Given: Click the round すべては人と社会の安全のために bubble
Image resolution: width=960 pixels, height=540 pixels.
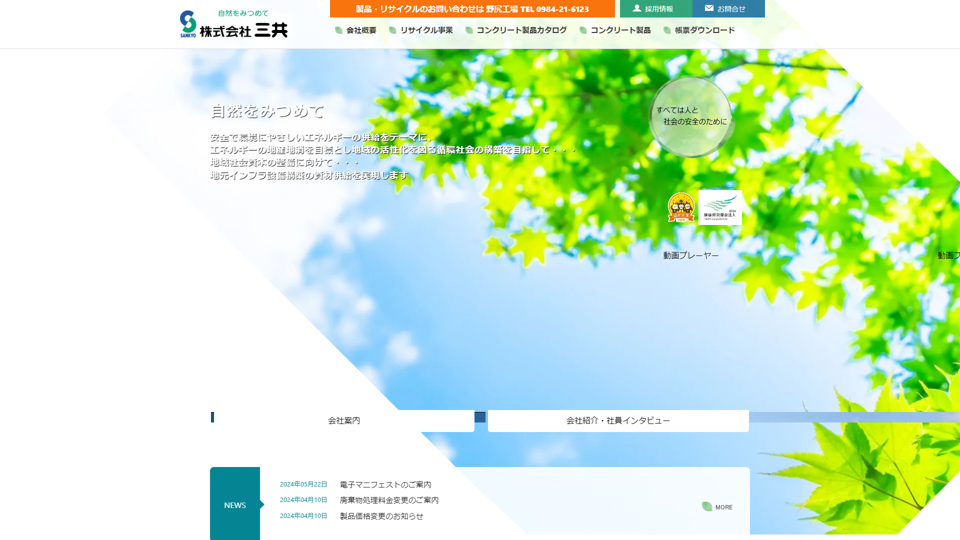Looking at the screenshot, I should click(691, 117).
